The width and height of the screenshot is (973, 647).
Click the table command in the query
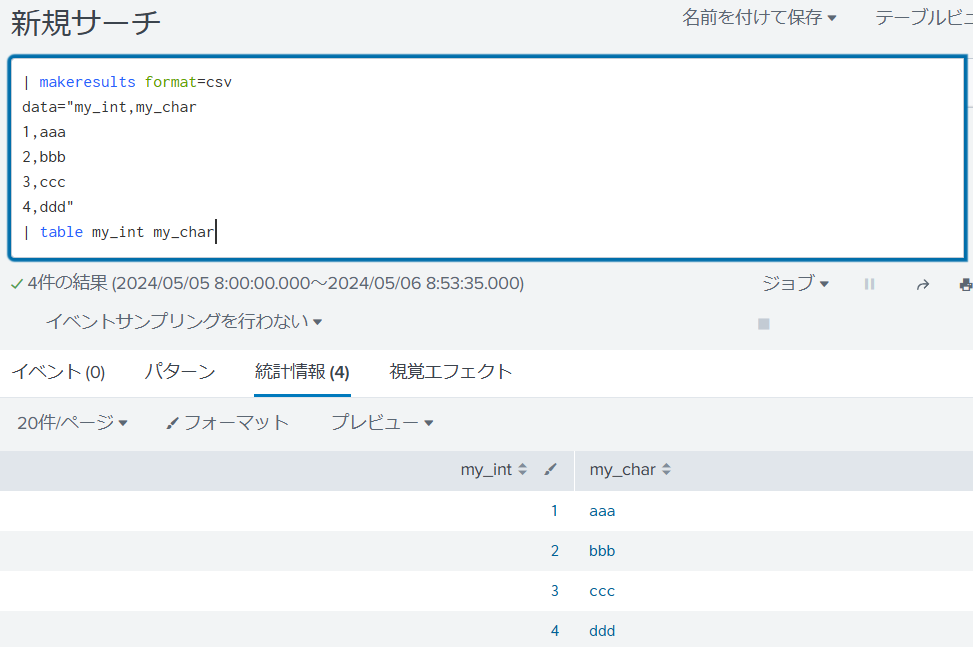coord(61,232)
